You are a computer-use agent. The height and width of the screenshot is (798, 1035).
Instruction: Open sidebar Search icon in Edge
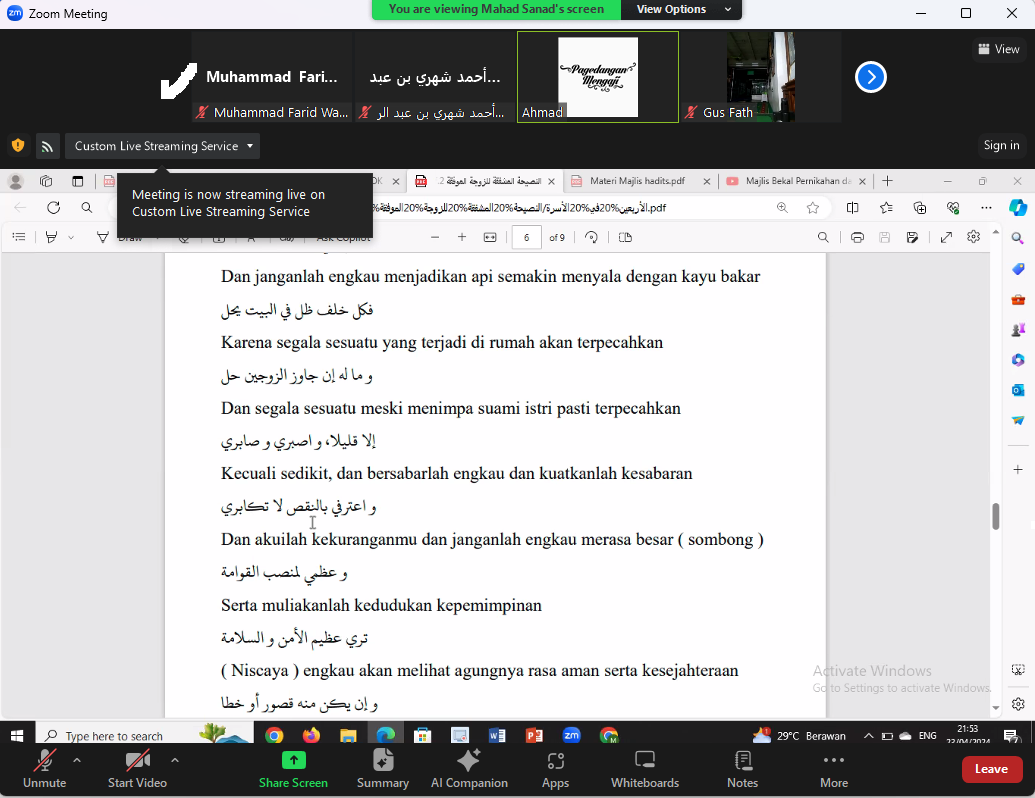[1018, 238]
